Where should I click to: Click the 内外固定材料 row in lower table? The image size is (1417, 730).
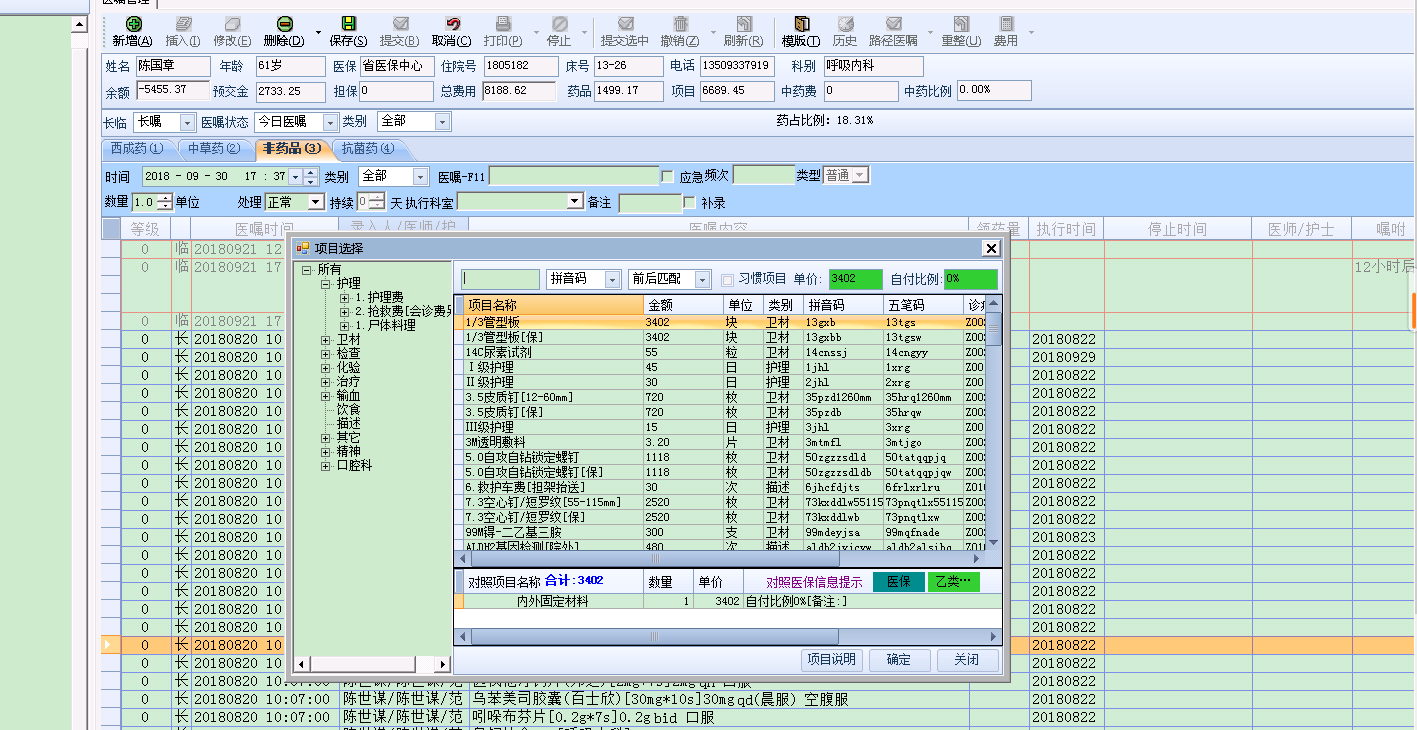click(727, 601)
